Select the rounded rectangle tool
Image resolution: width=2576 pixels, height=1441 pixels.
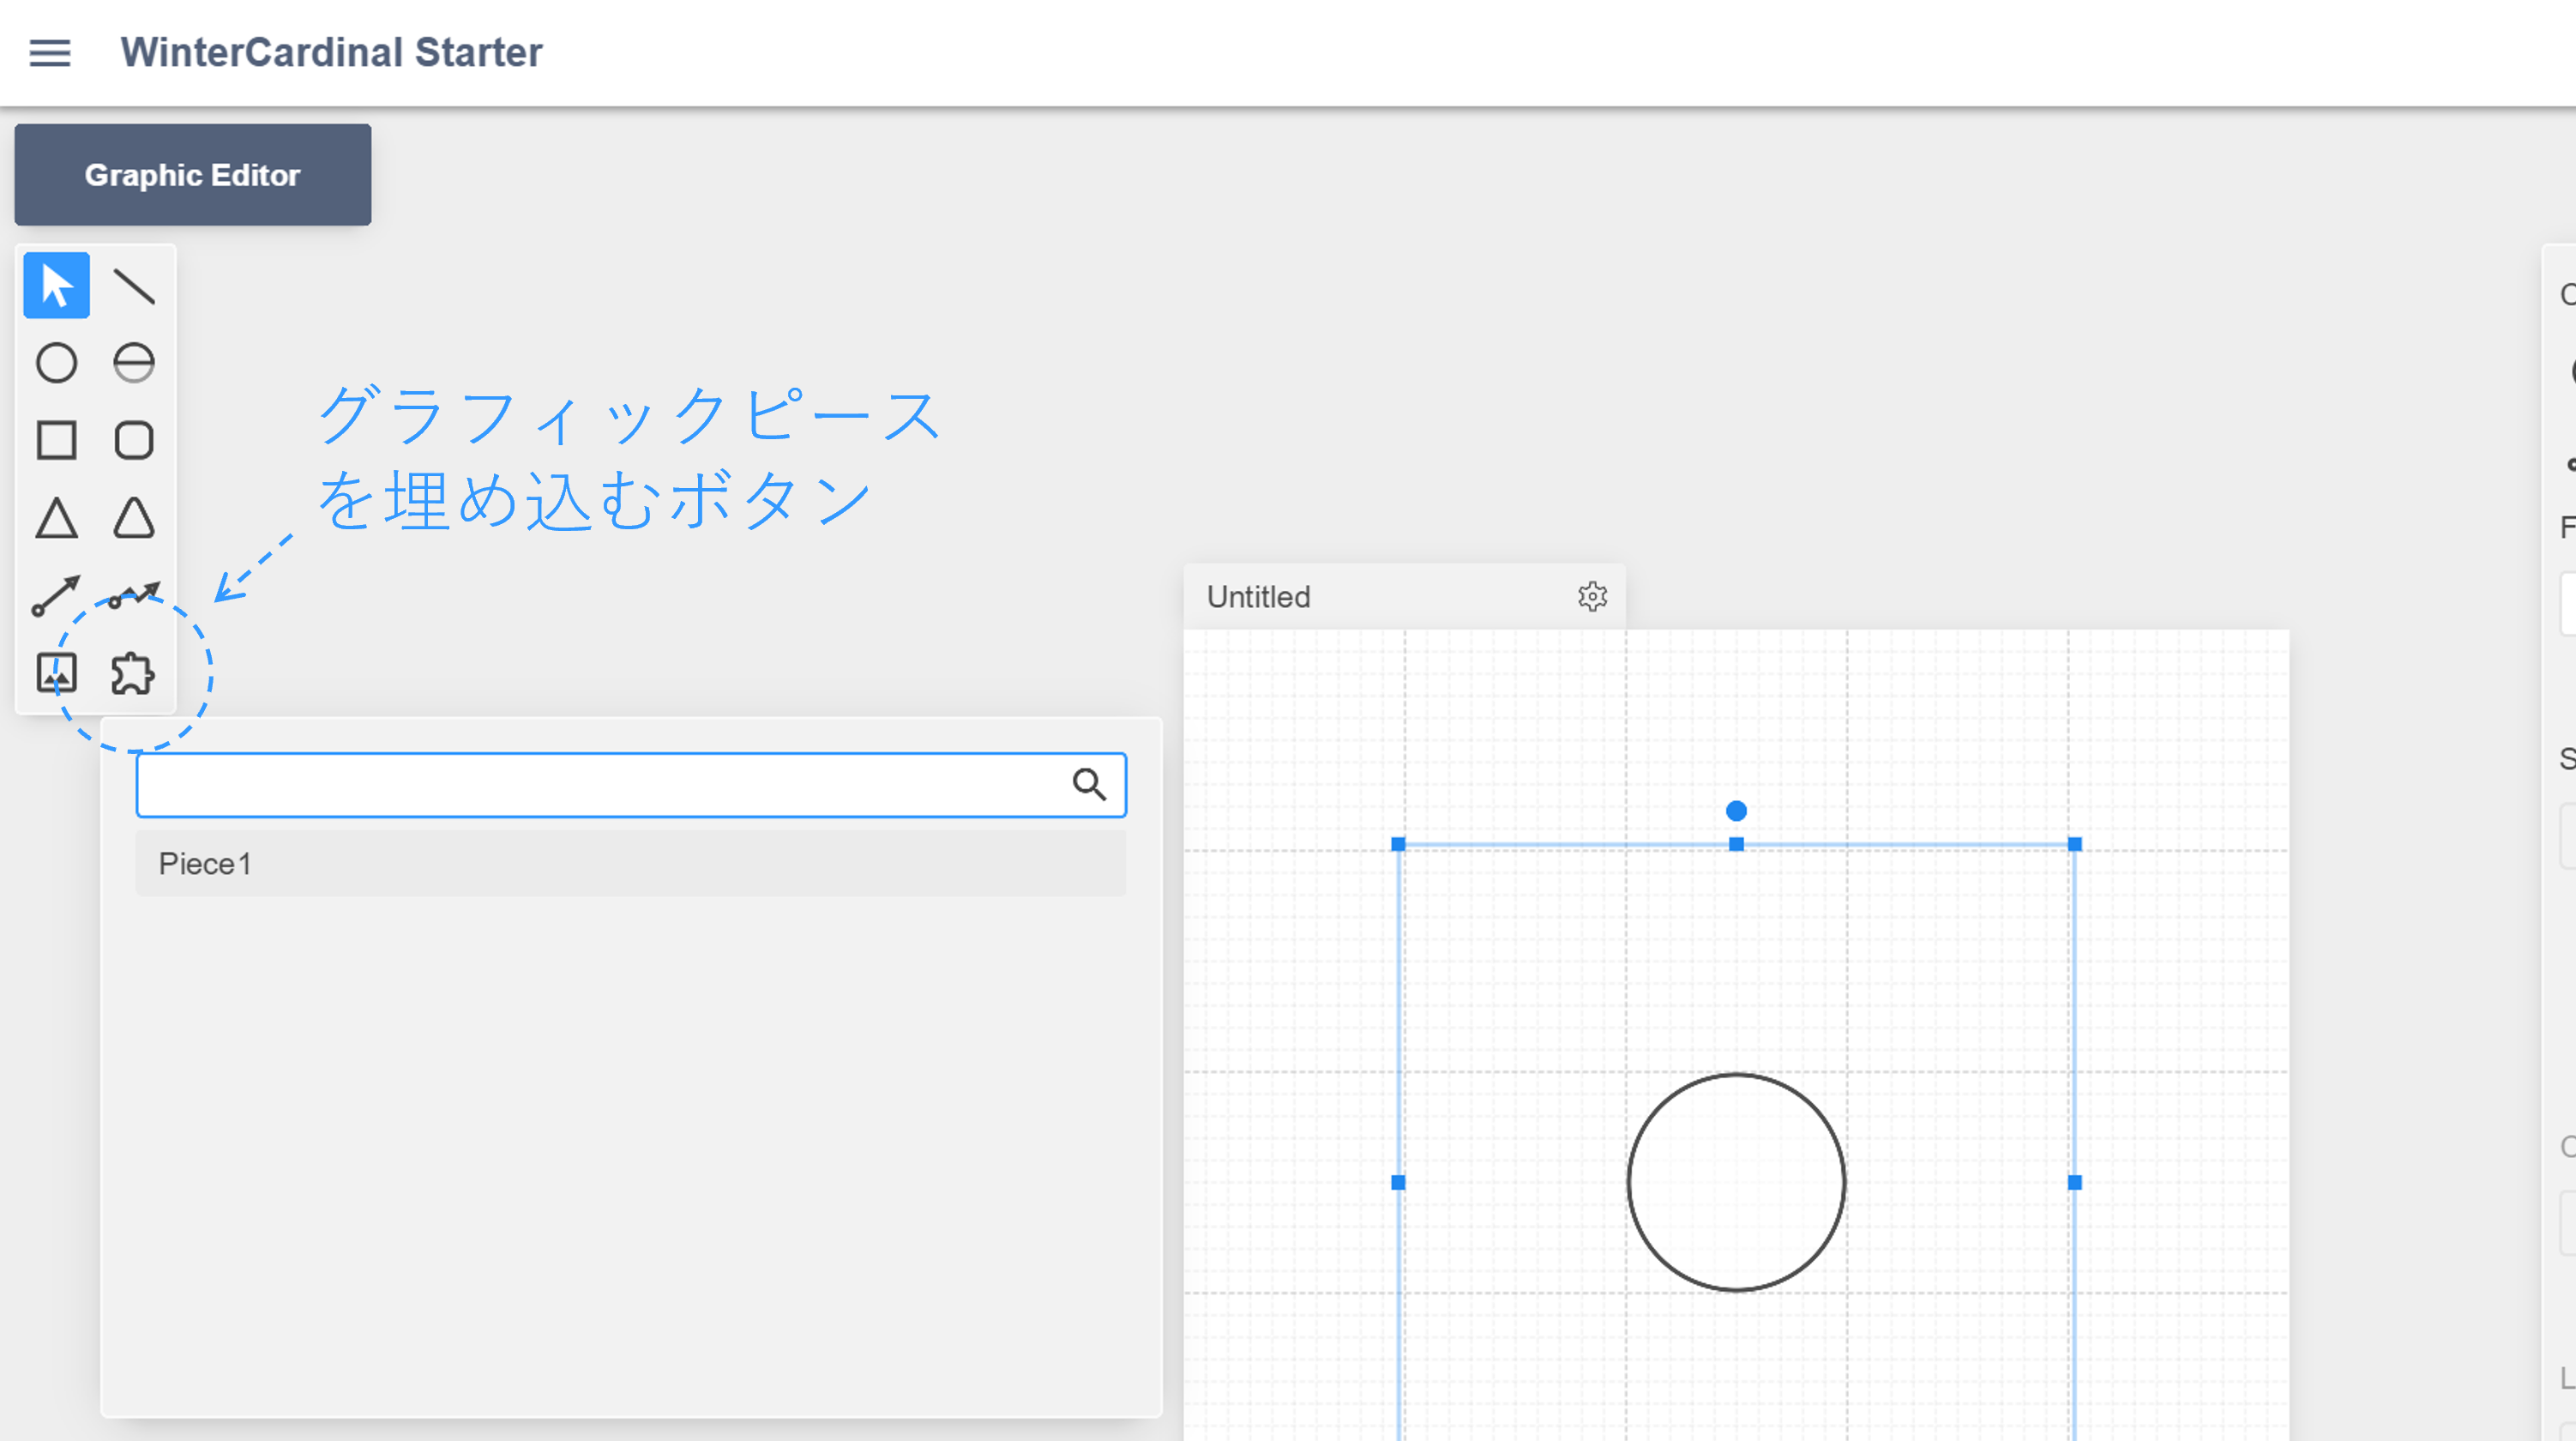[134, 439]
